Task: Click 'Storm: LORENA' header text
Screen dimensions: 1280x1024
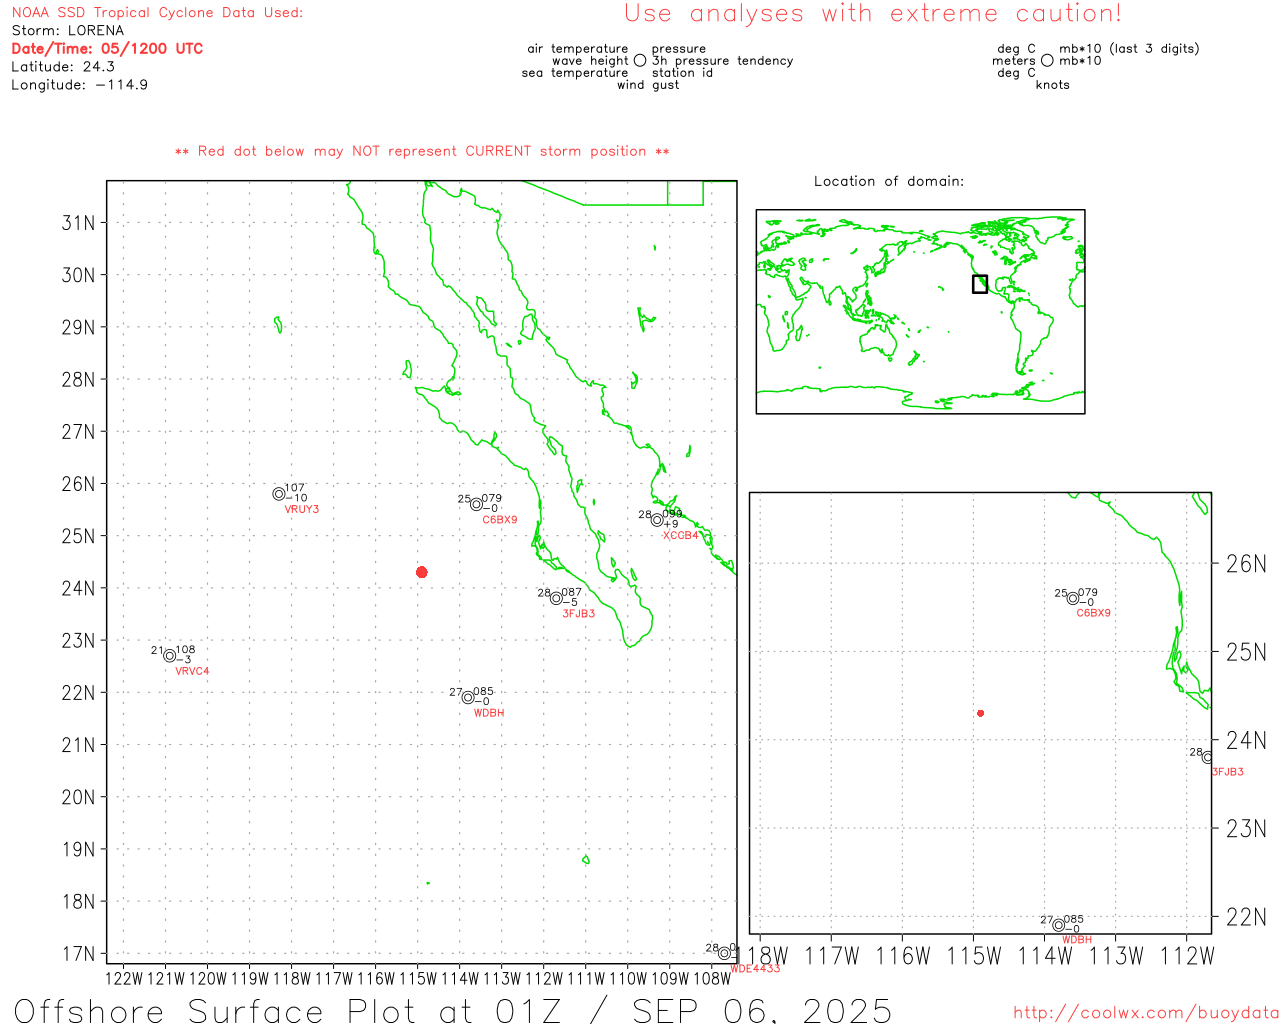Action: pos(68,30)
